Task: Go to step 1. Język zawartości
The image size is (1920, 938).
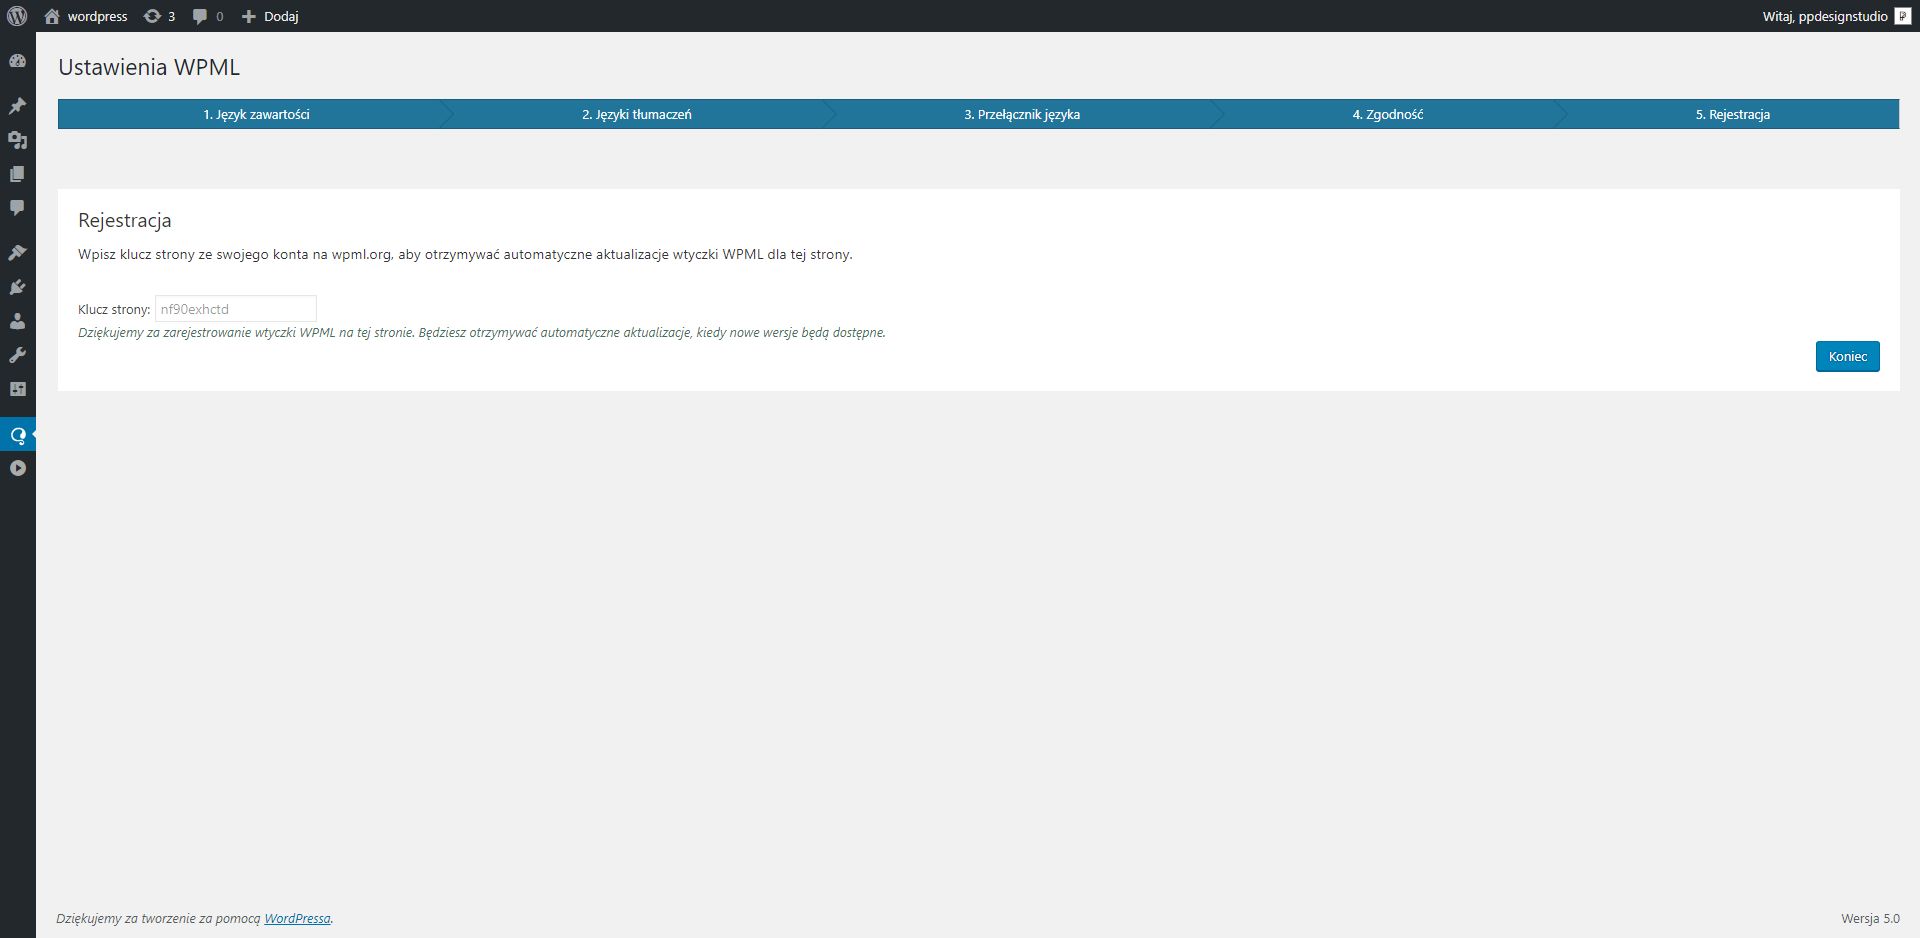Action: (256, 114)
